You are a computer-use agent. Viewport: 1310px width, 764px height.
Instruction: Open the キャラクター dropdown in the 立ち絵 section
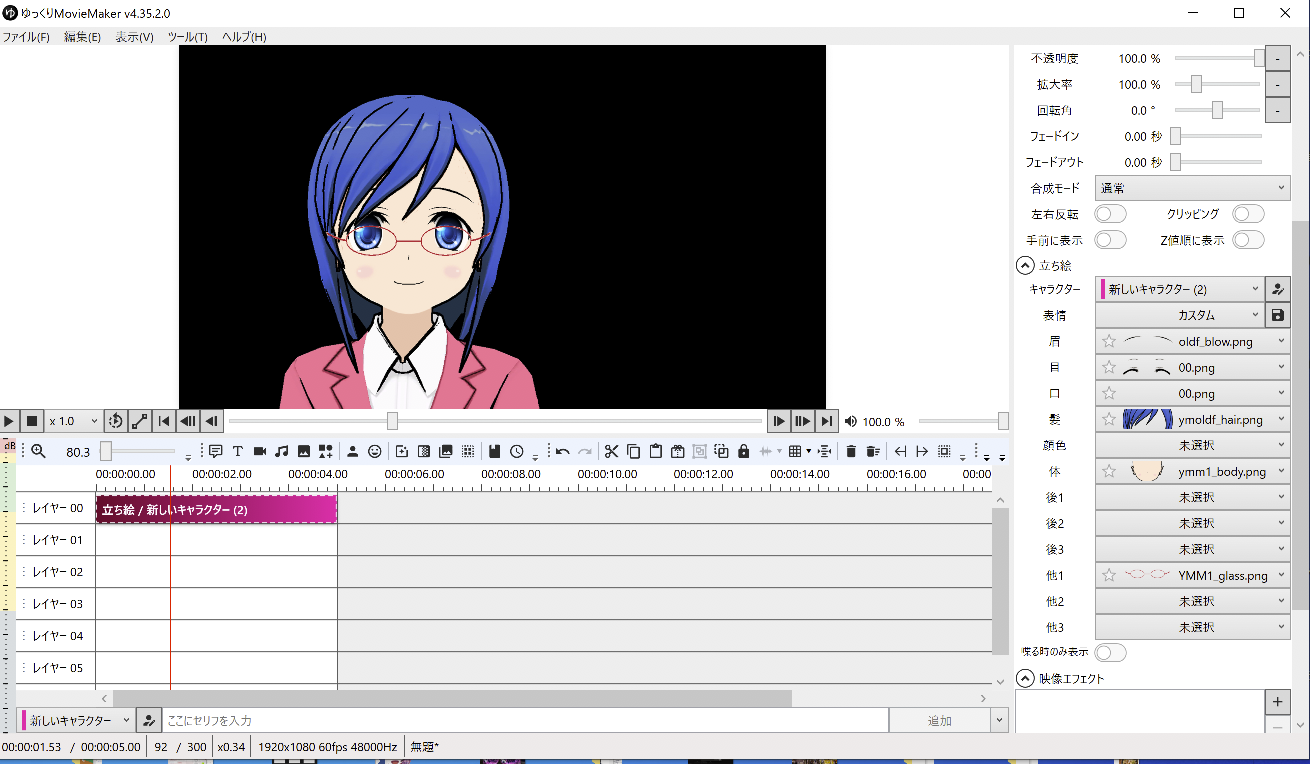pyautogui.click(x=1180, y=289)
